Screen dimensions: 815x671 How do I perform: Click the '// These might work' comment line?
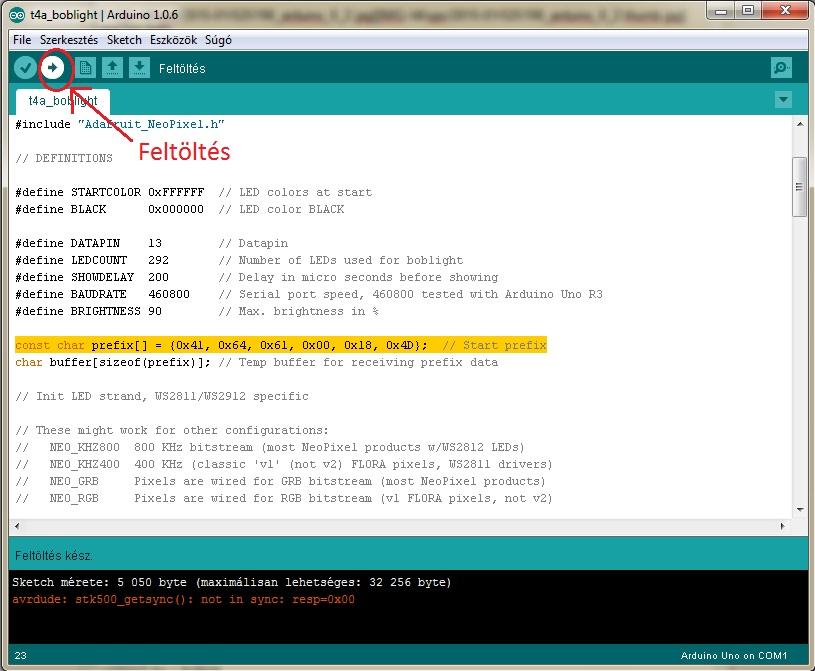coord(172,430)
